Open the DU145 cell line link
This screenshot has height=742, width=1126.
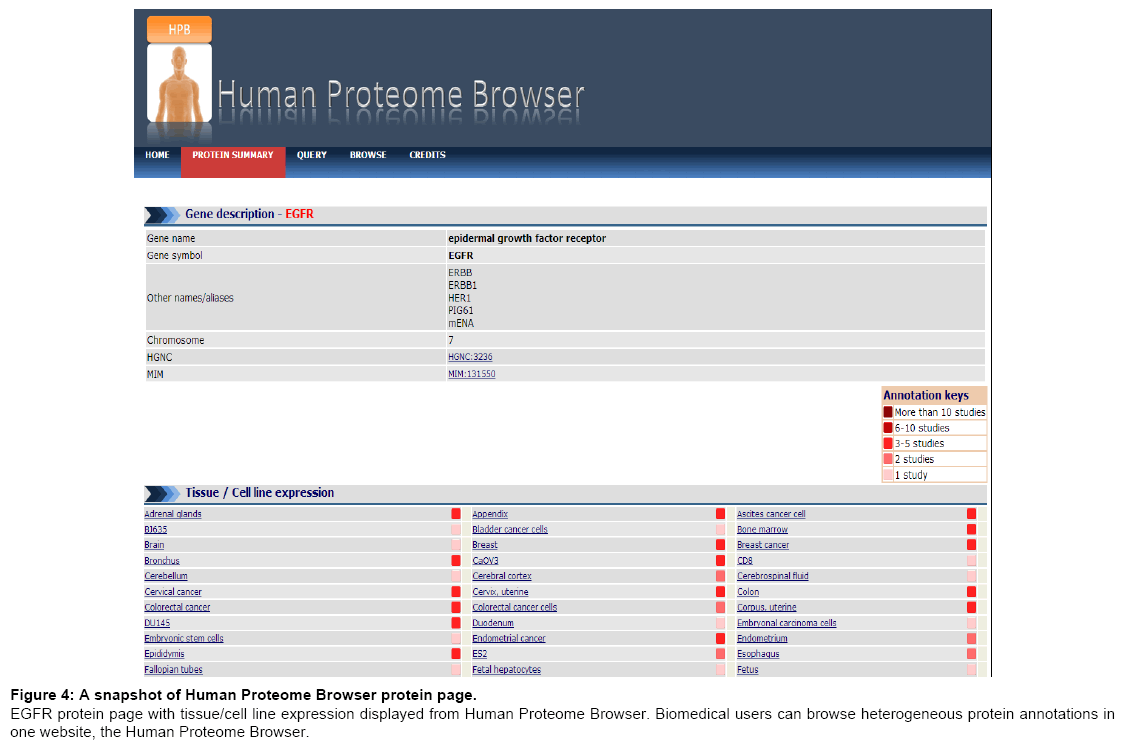pos(157,623)
